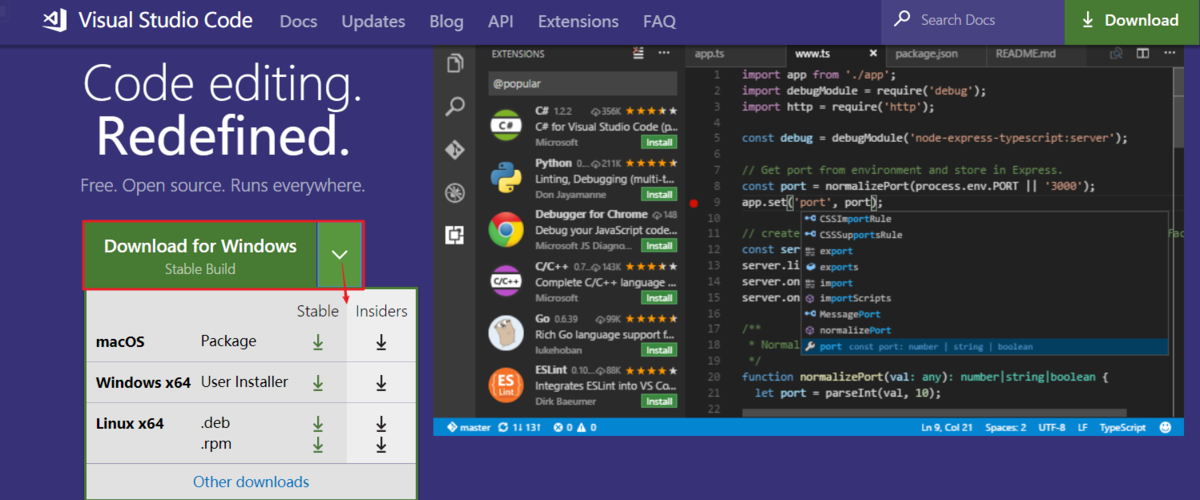Download Linux .deb Insiders build
Image resolution: width=1200 pixels, height=500 pixels.
[381, 424]
